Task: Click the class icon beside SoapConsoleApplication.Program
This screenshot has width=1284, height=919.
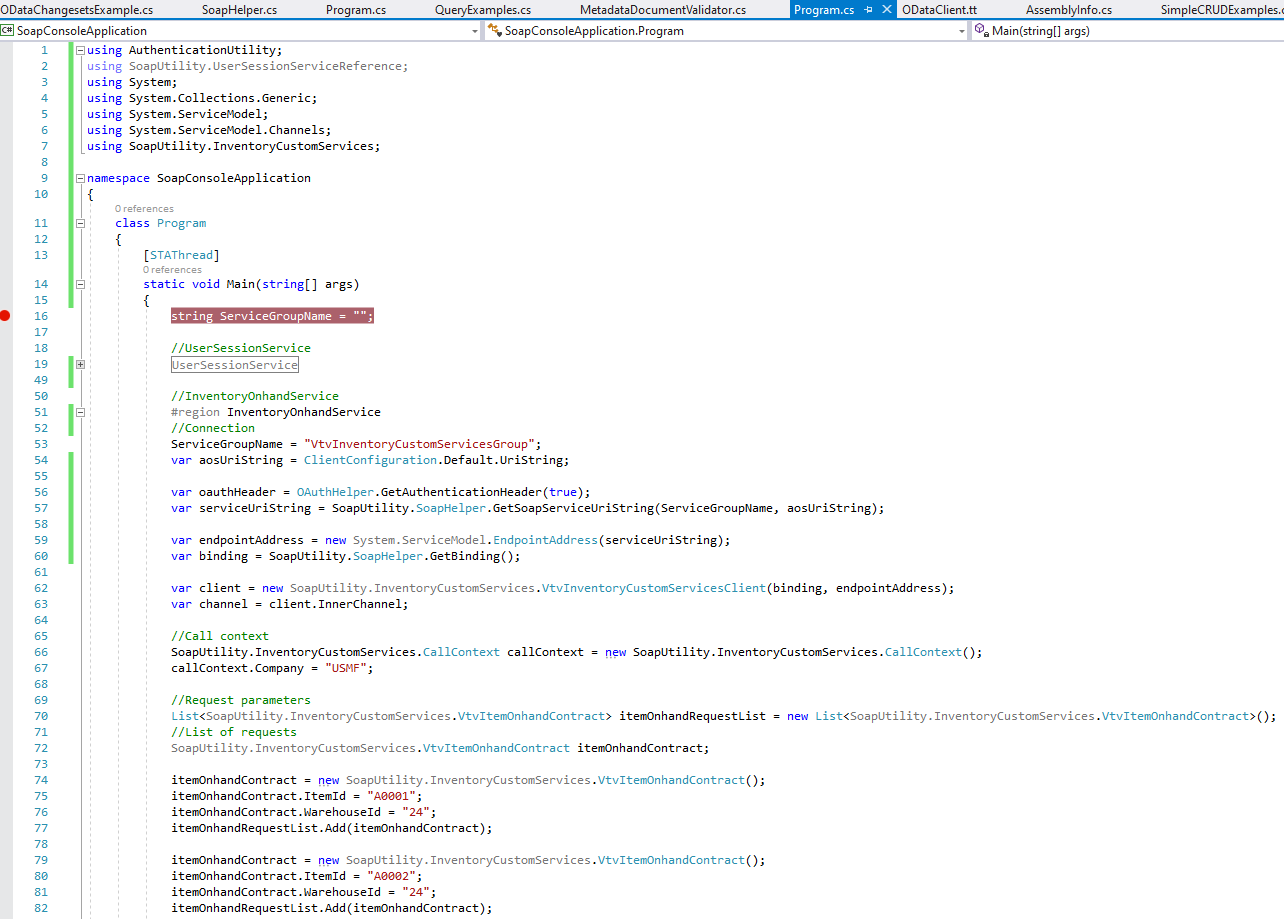Action: 494,31
